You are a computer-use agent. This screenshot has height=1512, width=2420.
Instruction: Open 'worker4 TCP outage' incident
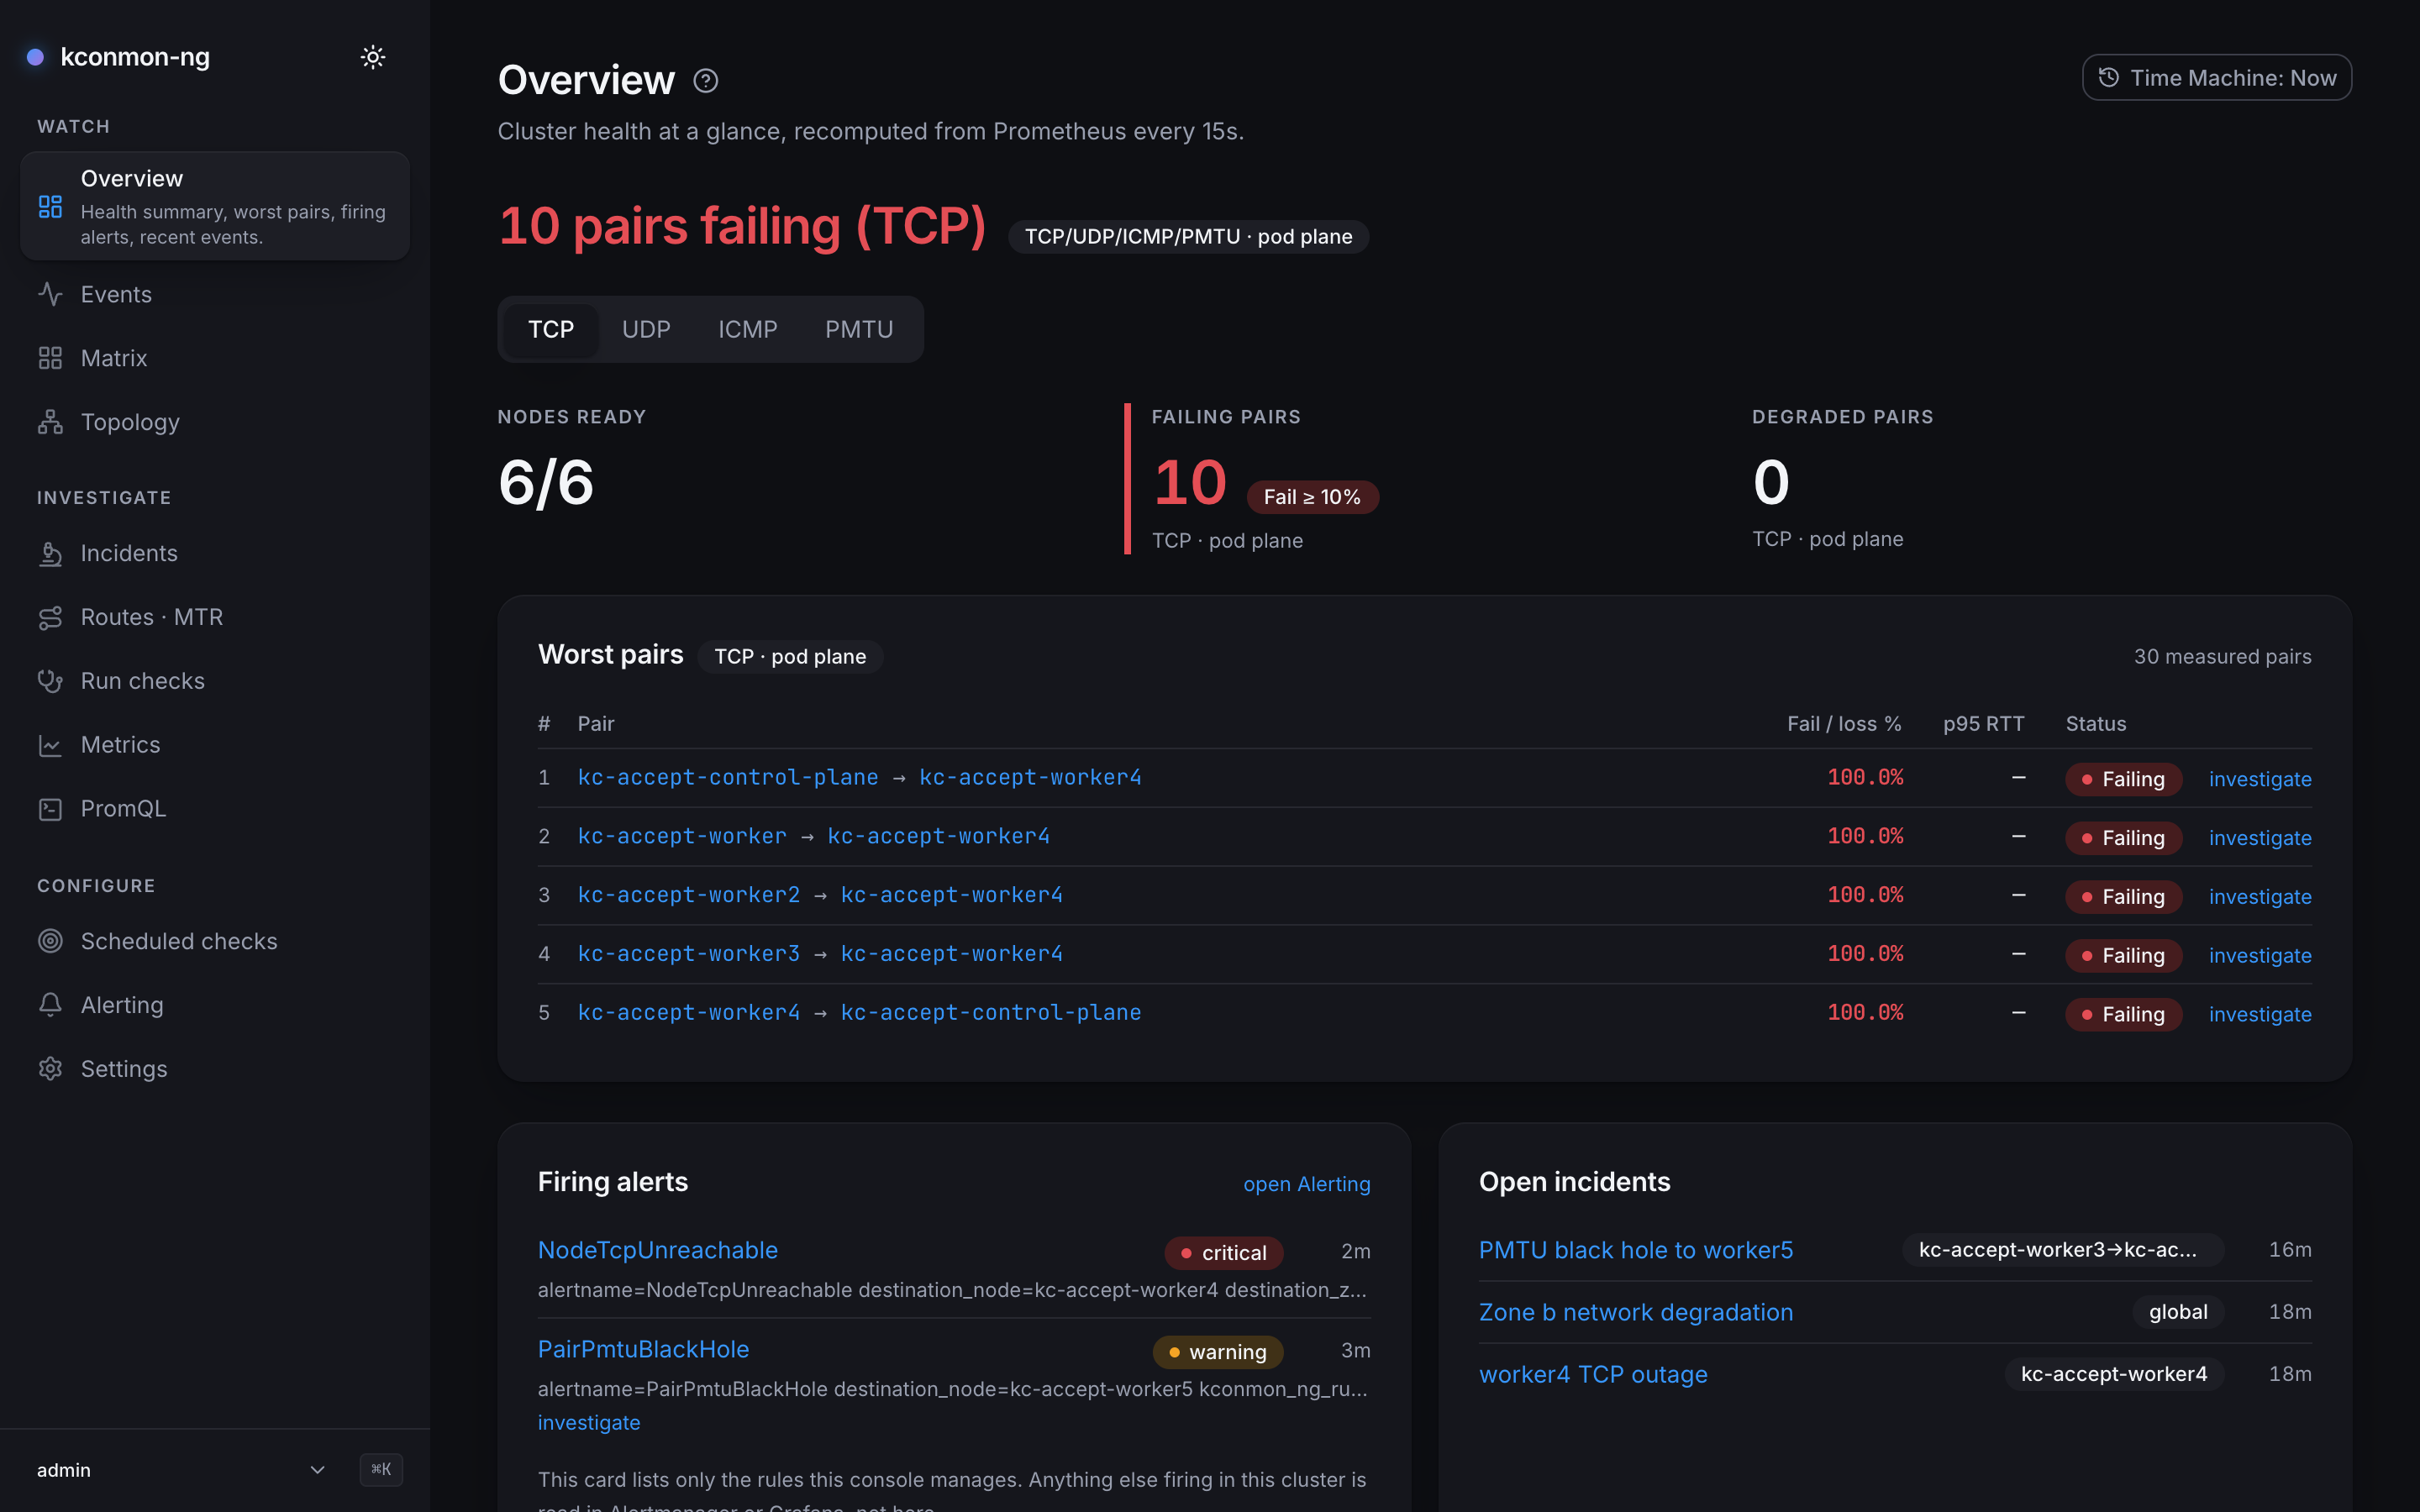pos(1593,1374)
